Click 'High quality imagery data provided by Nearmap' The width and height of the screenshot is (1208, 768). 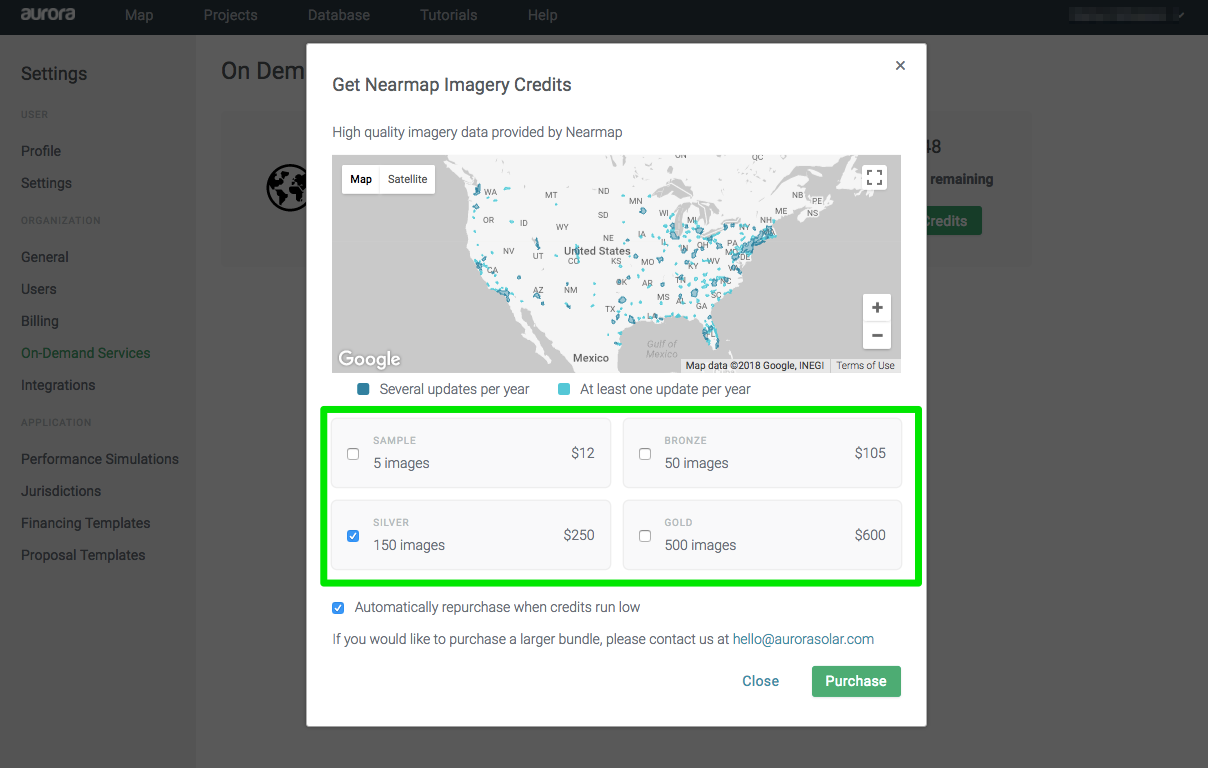478,132
